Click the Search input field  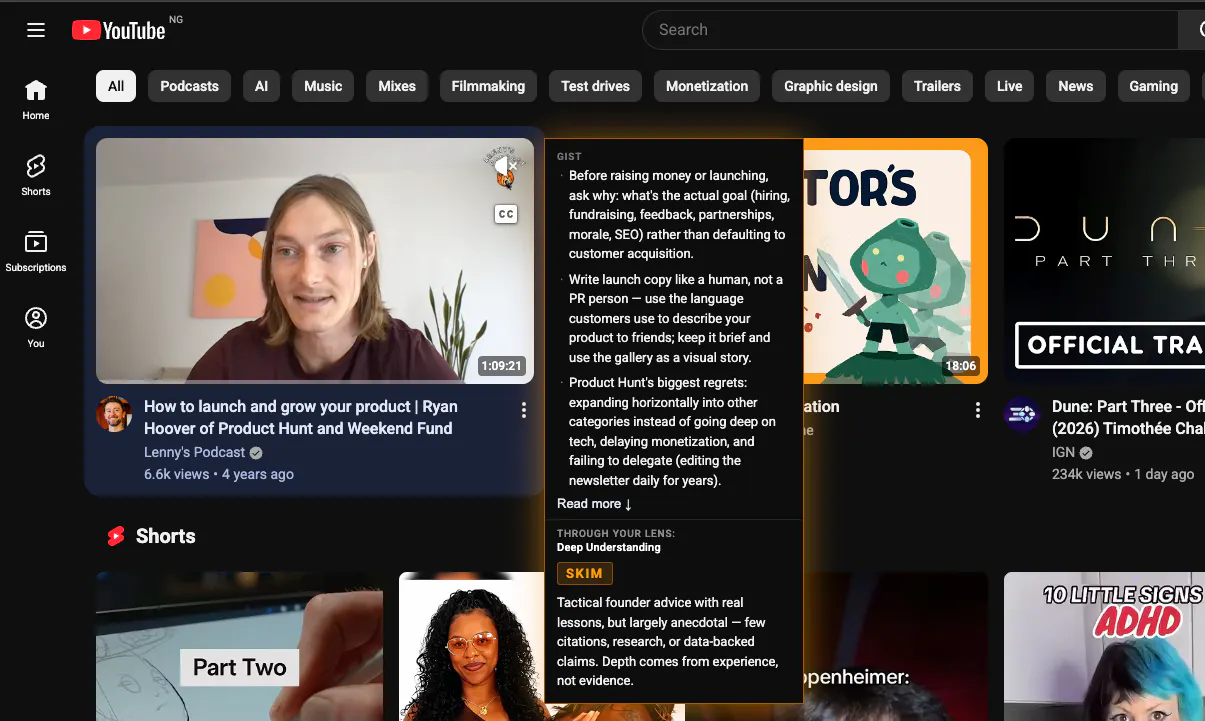(x=910, y=30)
